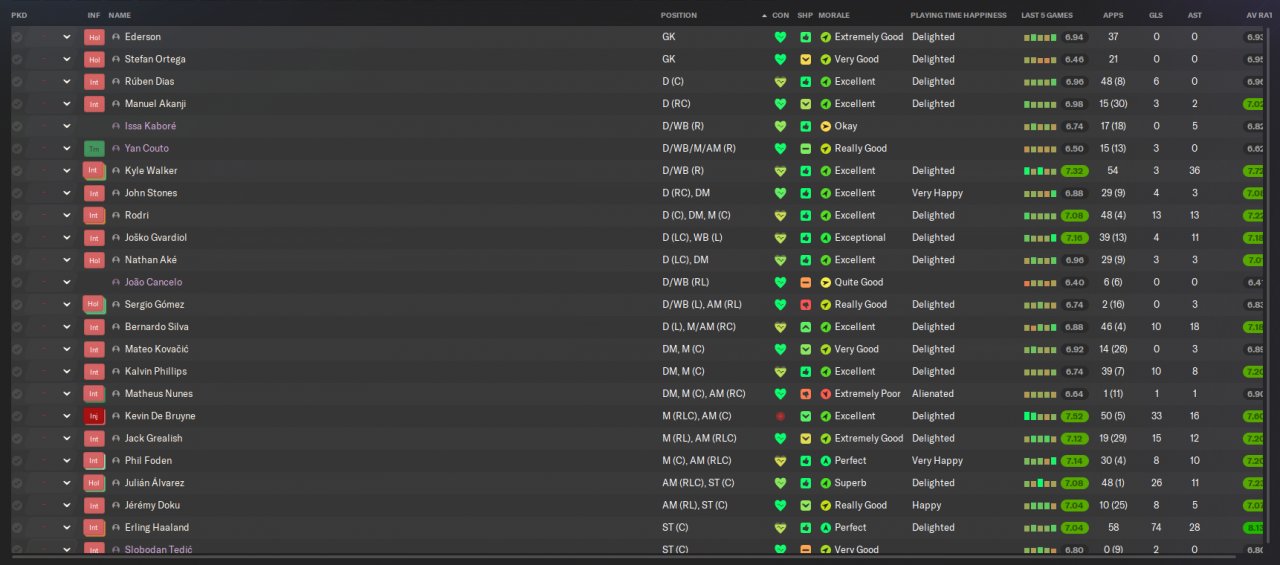Click Joško Gvardiol's Exceptional morale icon
This screenshot has width=1280, height=565.
825,238
